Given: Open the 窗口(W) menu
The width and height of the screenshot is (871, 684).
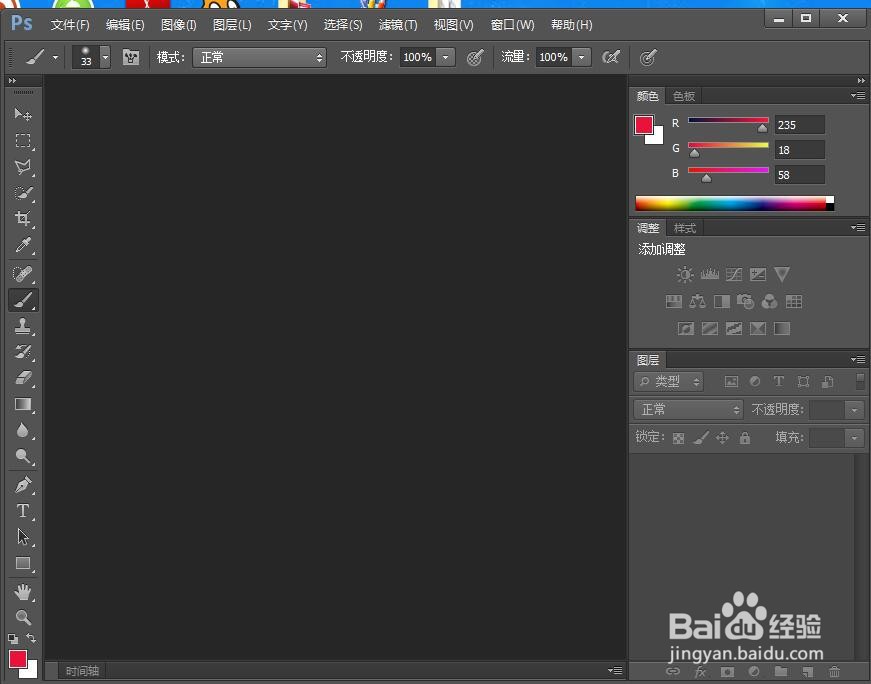Looking at the screenshot, I should [x=512, y=25].
